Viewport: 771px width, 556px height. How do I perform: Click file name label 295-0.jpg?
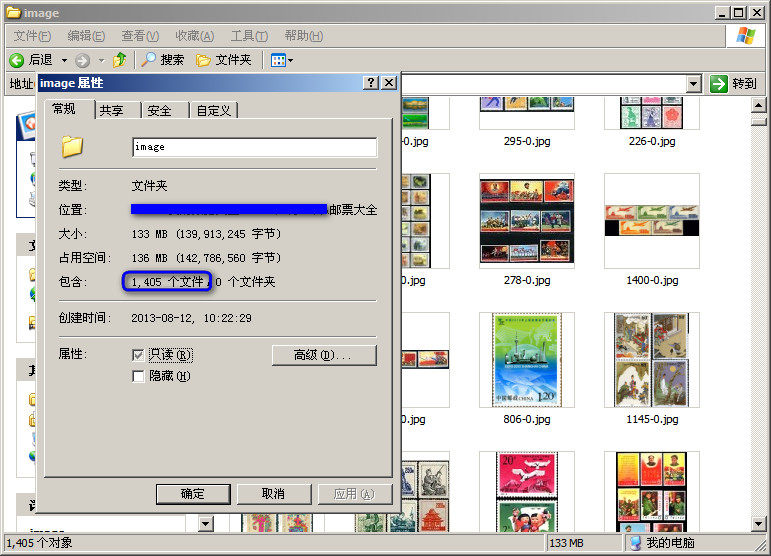[x=527, y=141]
